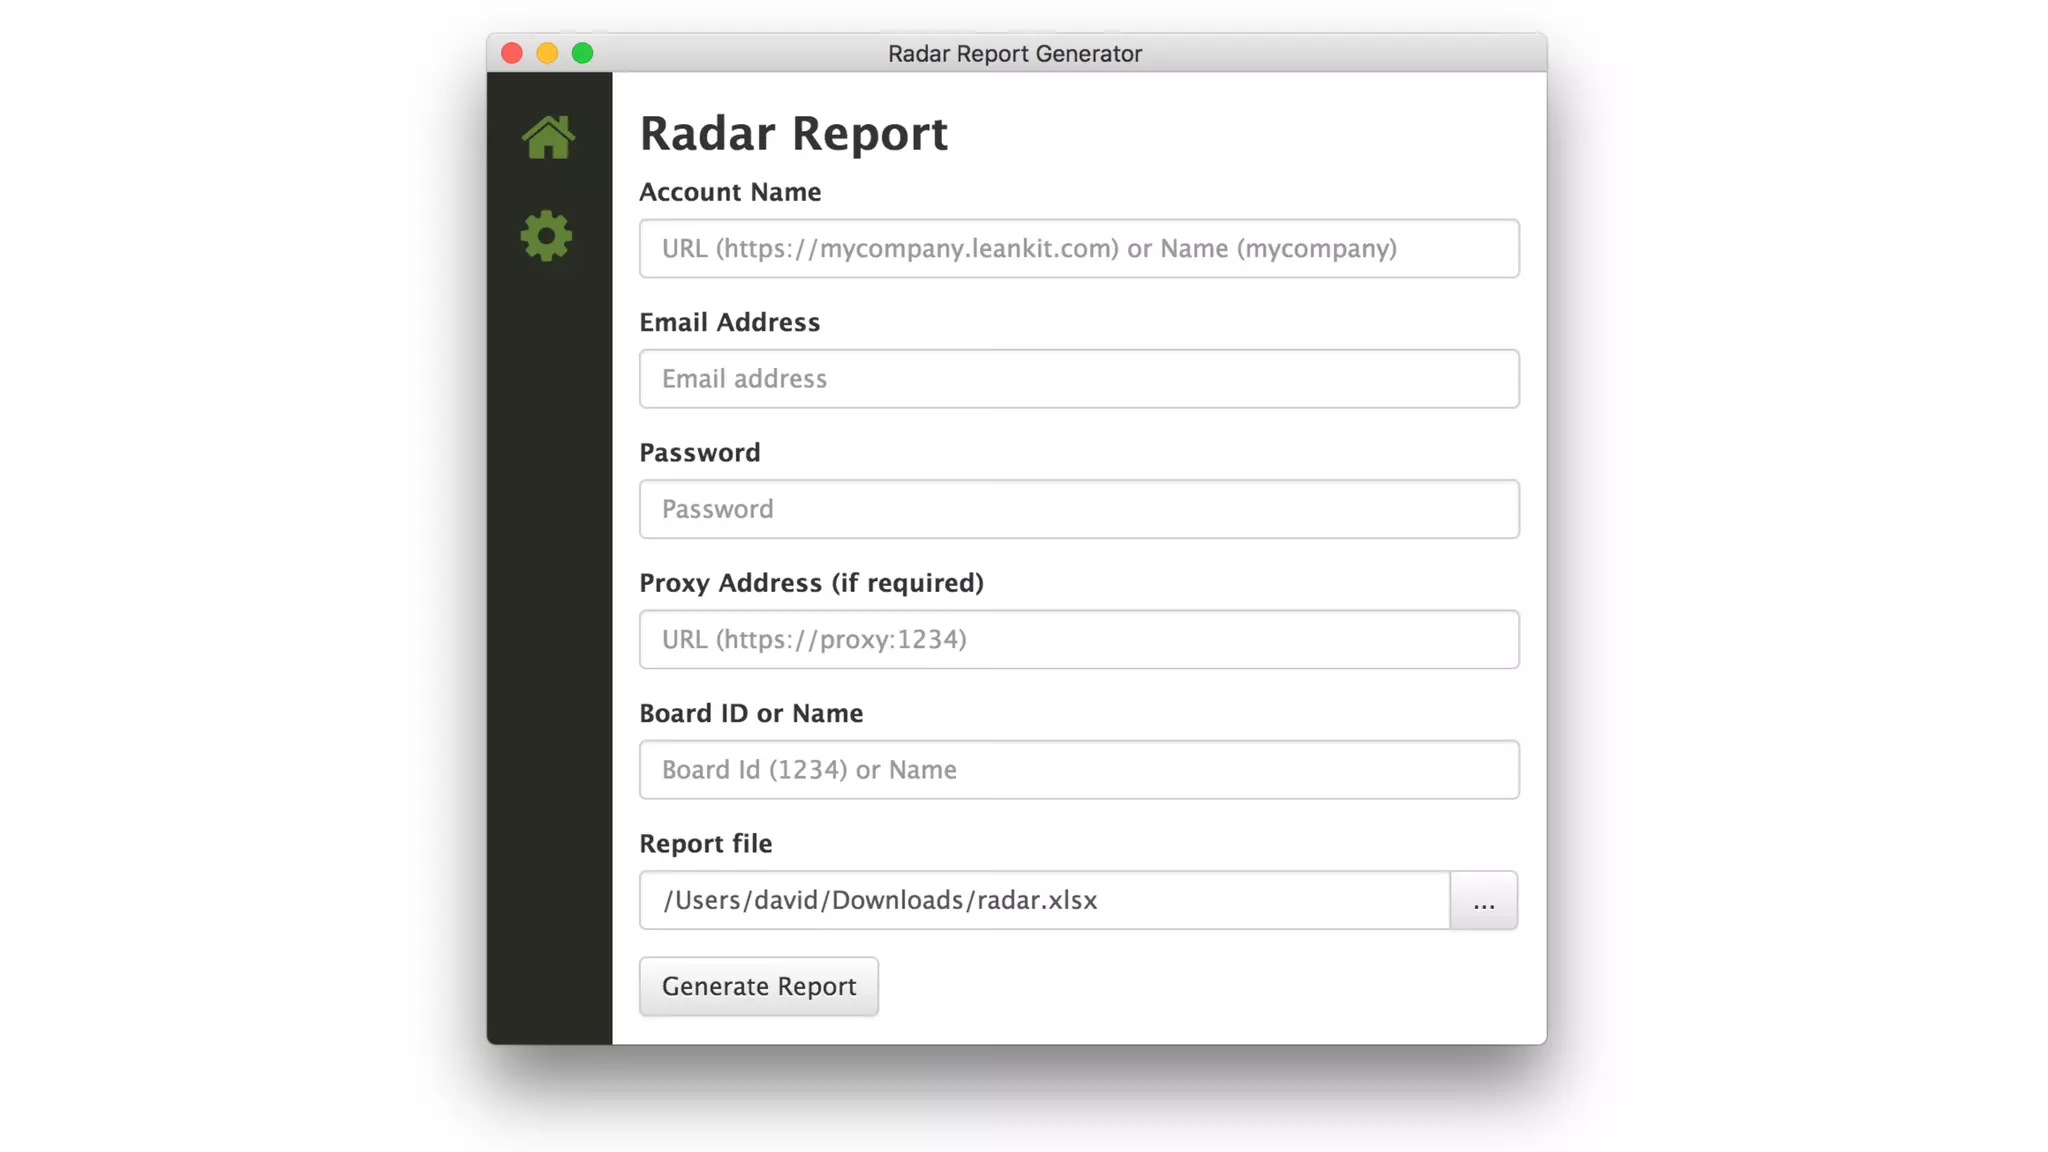Open the Home sidebar icon
The image size is (2048, 1152).
(548, 137)
